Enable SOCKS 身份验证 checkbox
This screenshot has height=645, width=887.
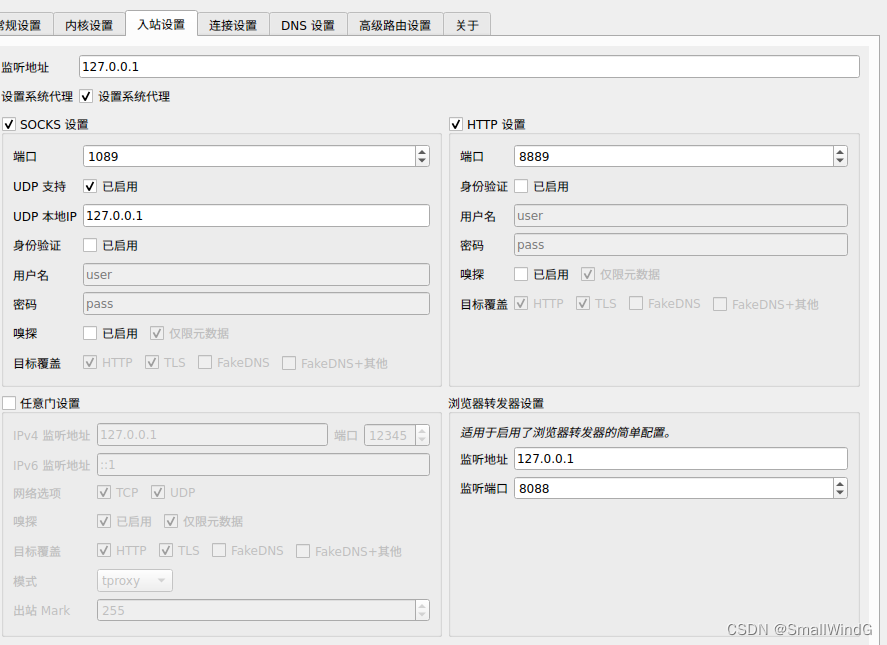coord(90,245)
